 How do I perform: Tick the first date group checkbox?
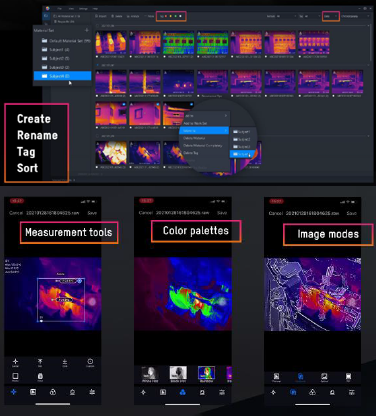pyautogui.click(x=97, y=26)
